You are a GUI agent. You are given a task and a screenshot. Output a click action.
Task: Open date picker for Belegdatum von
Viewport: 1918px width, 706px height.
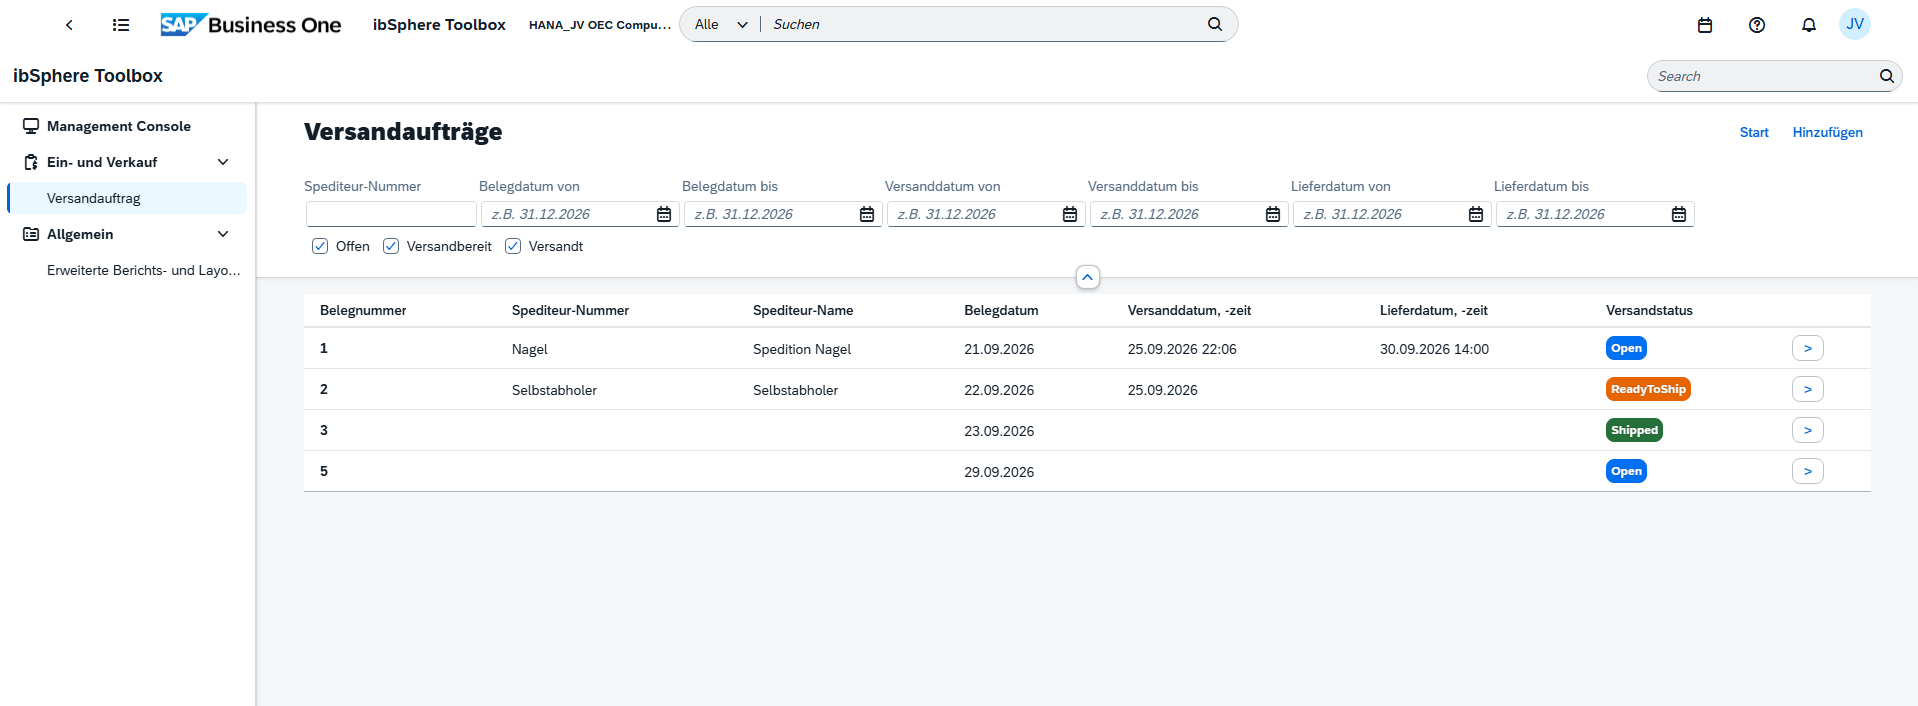click(664, 214)
